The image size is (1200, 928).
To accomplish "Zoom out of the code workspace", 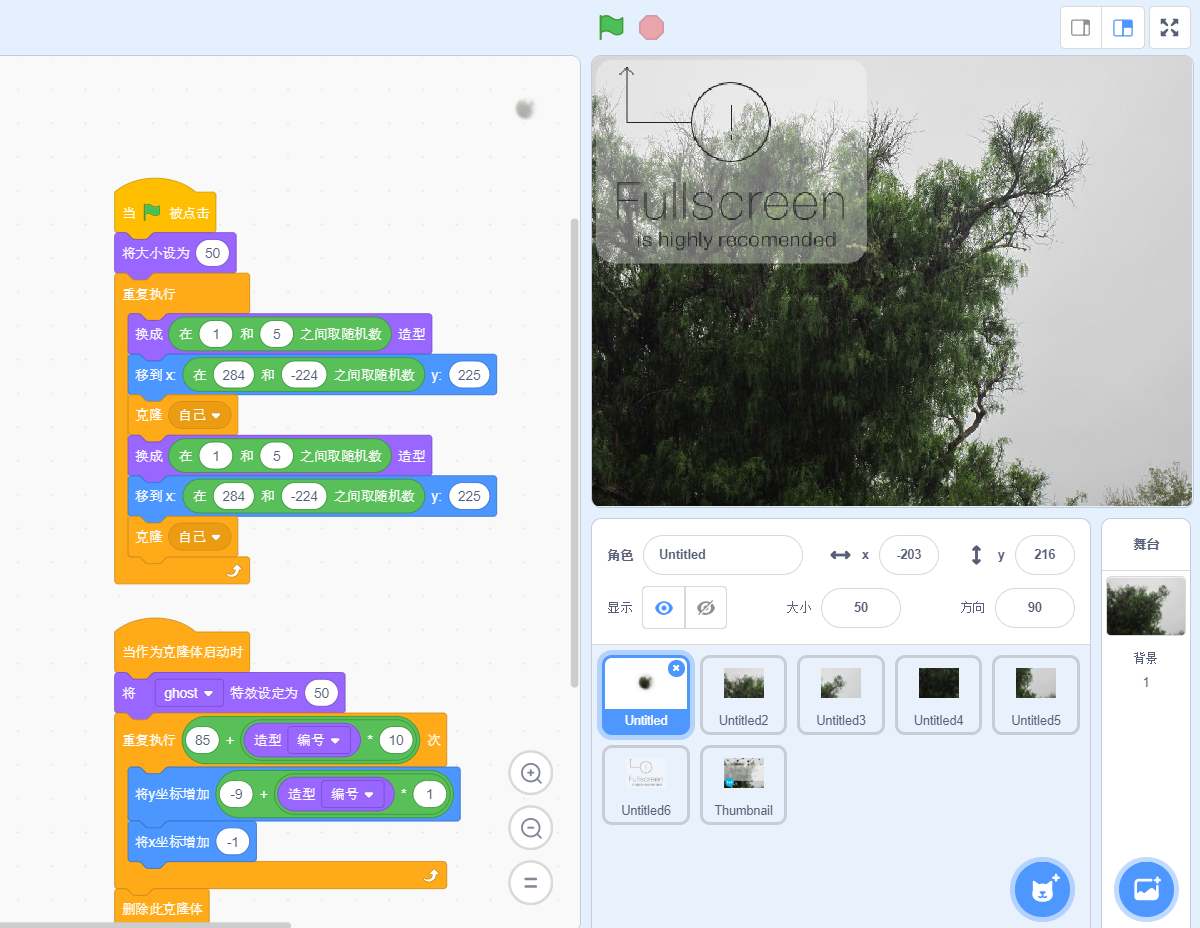I will (531, 828).
